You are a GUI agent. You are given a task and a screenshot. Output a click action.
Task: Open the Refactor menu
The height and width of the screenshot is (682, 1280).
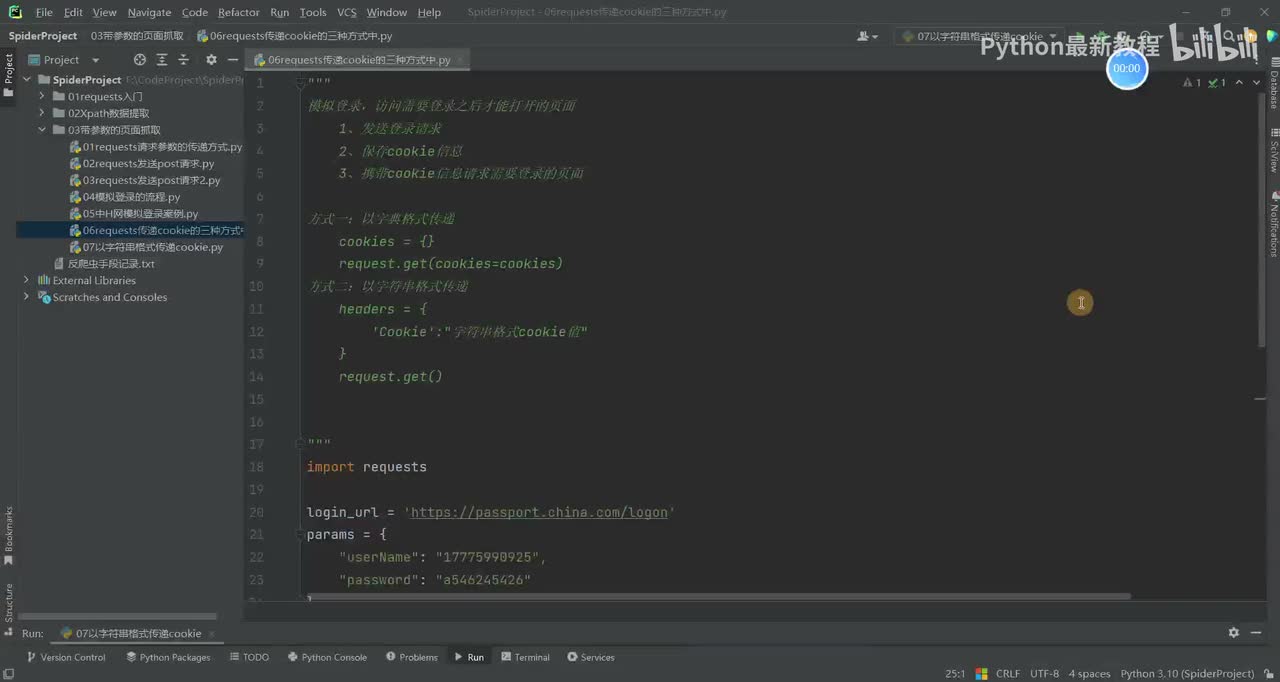(239, 12)
